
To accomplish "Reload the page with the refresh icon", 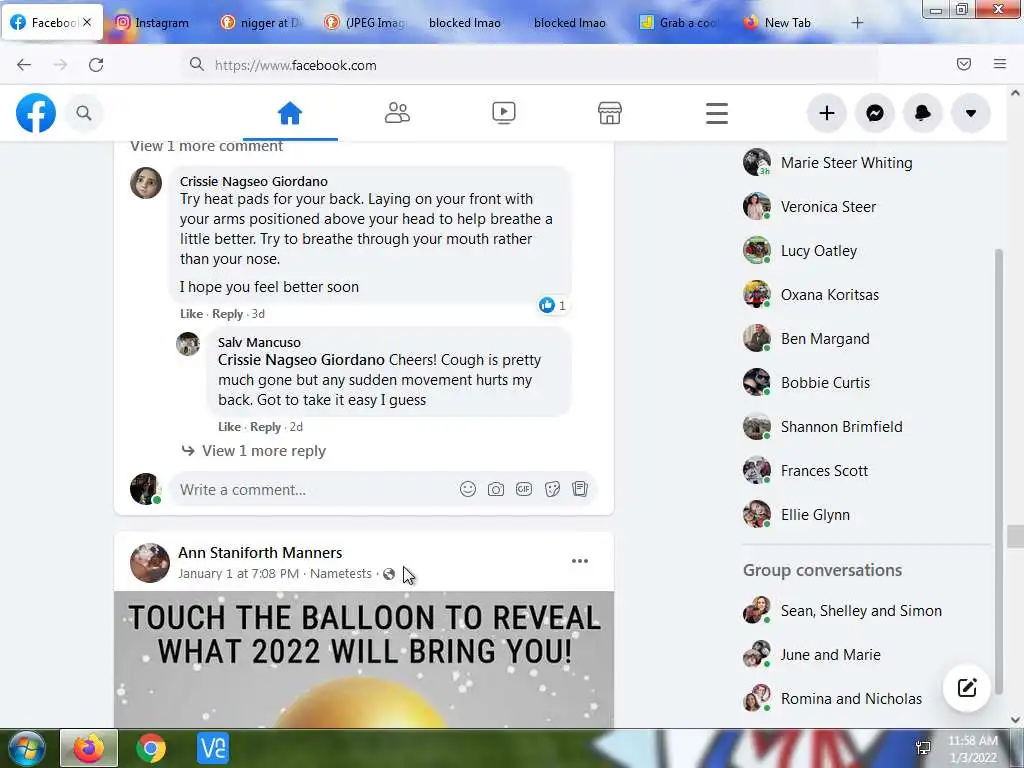I will (96, 65).
